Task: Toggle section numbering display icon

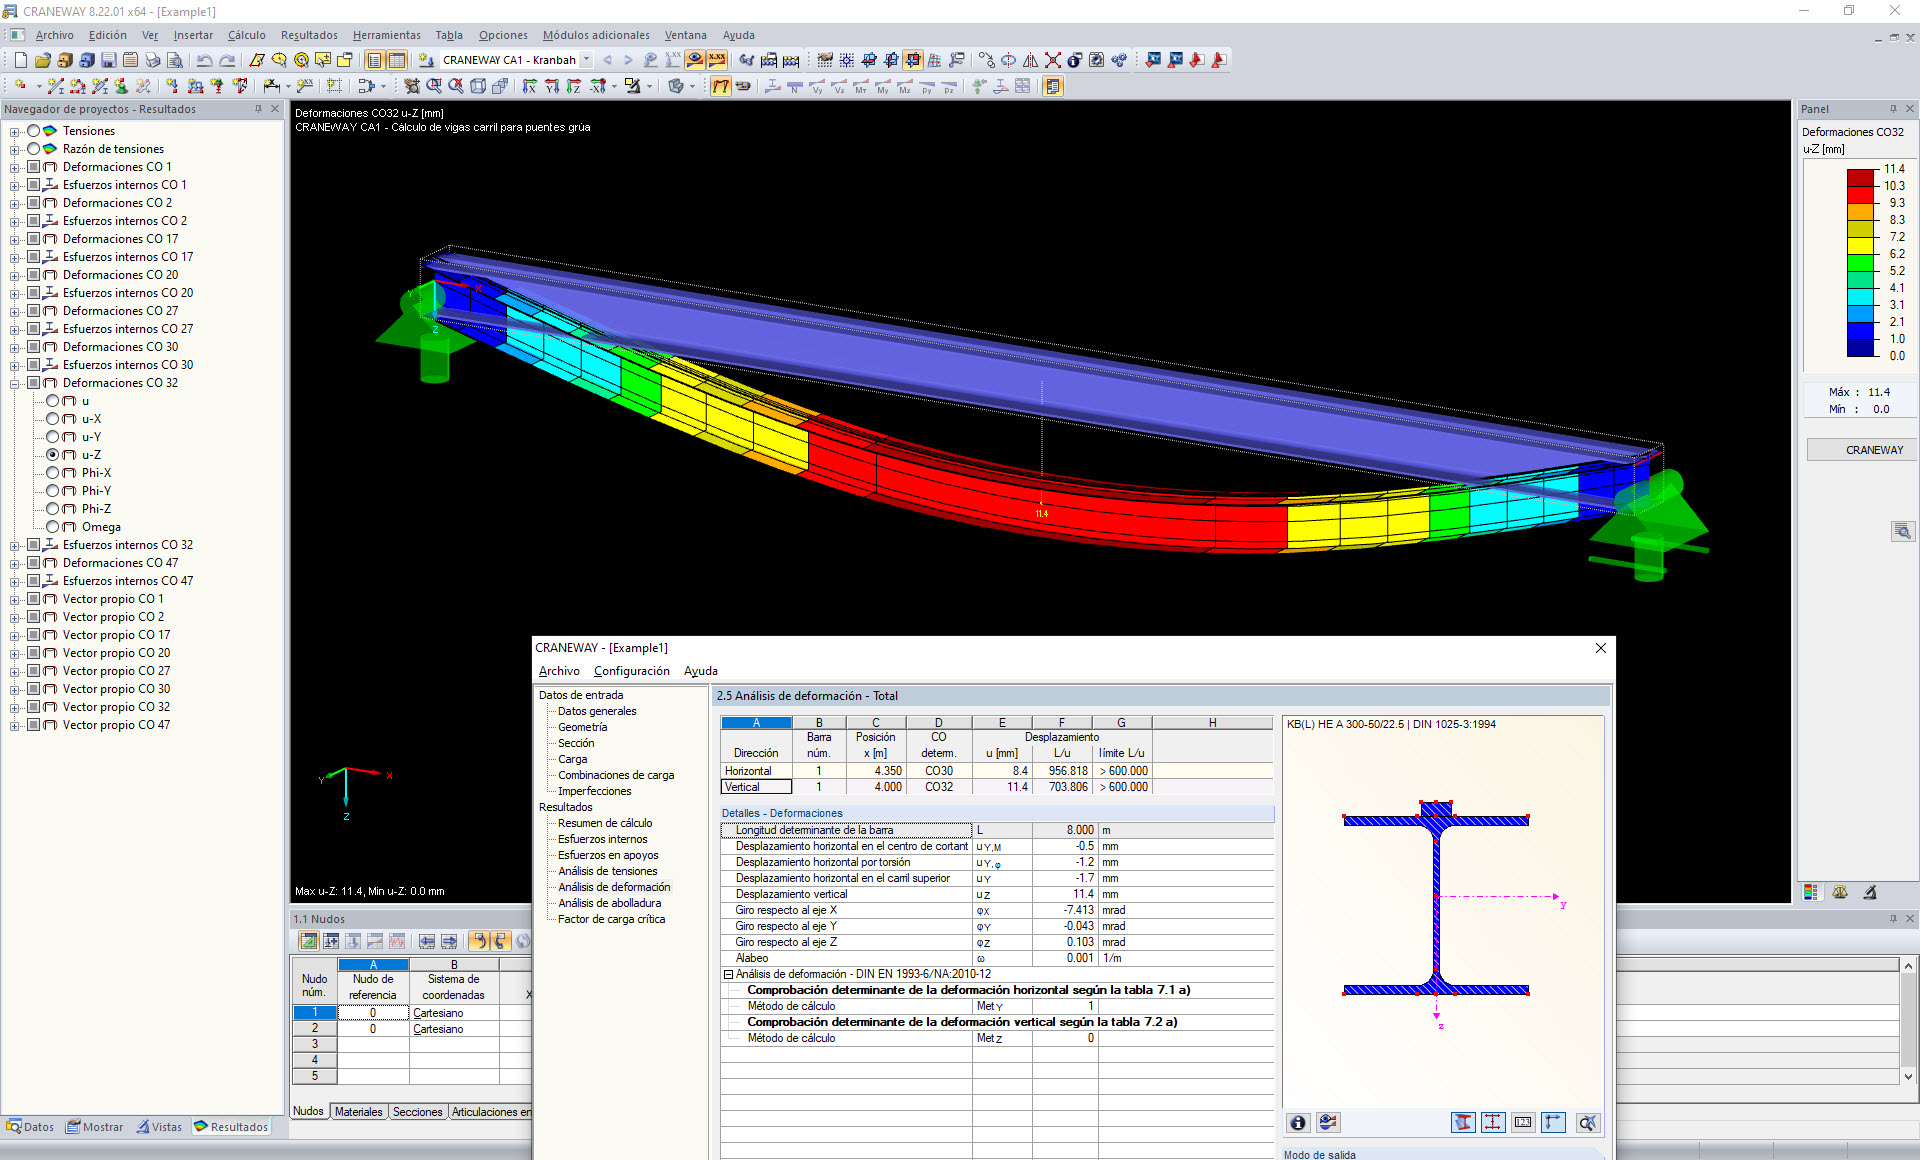Action: [x=1523, y=1122]
